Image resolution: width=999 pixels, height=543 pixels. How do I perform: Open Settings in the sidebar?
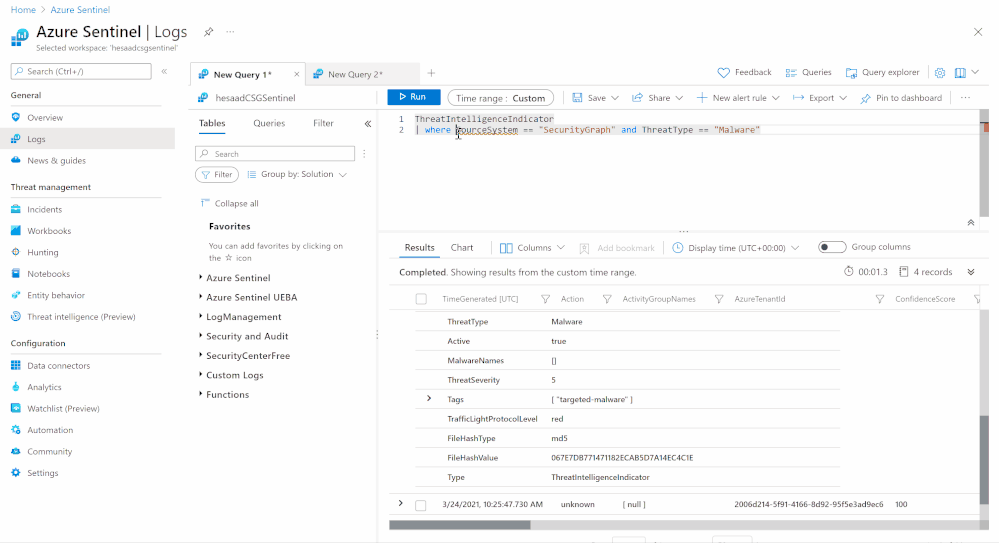coord(42,473)
